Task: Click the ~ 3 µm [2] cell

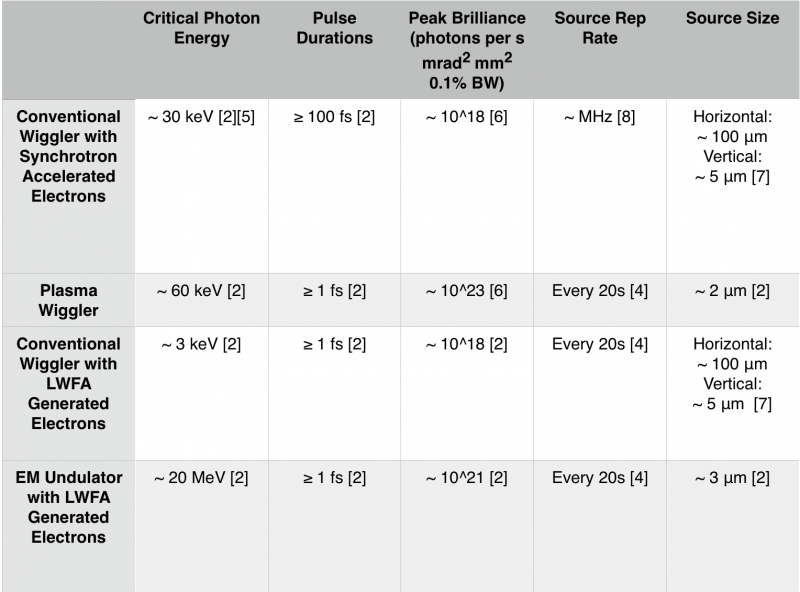Action: point(732,478)
